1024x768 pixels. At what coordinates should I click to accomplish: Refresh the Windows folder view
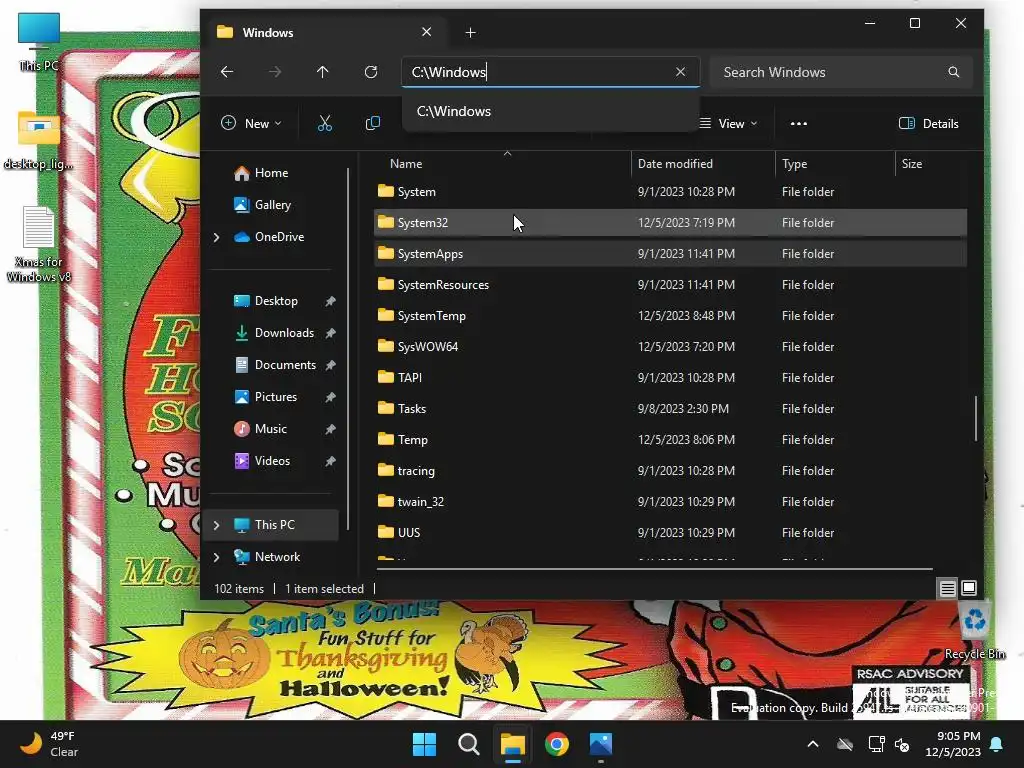371,72
